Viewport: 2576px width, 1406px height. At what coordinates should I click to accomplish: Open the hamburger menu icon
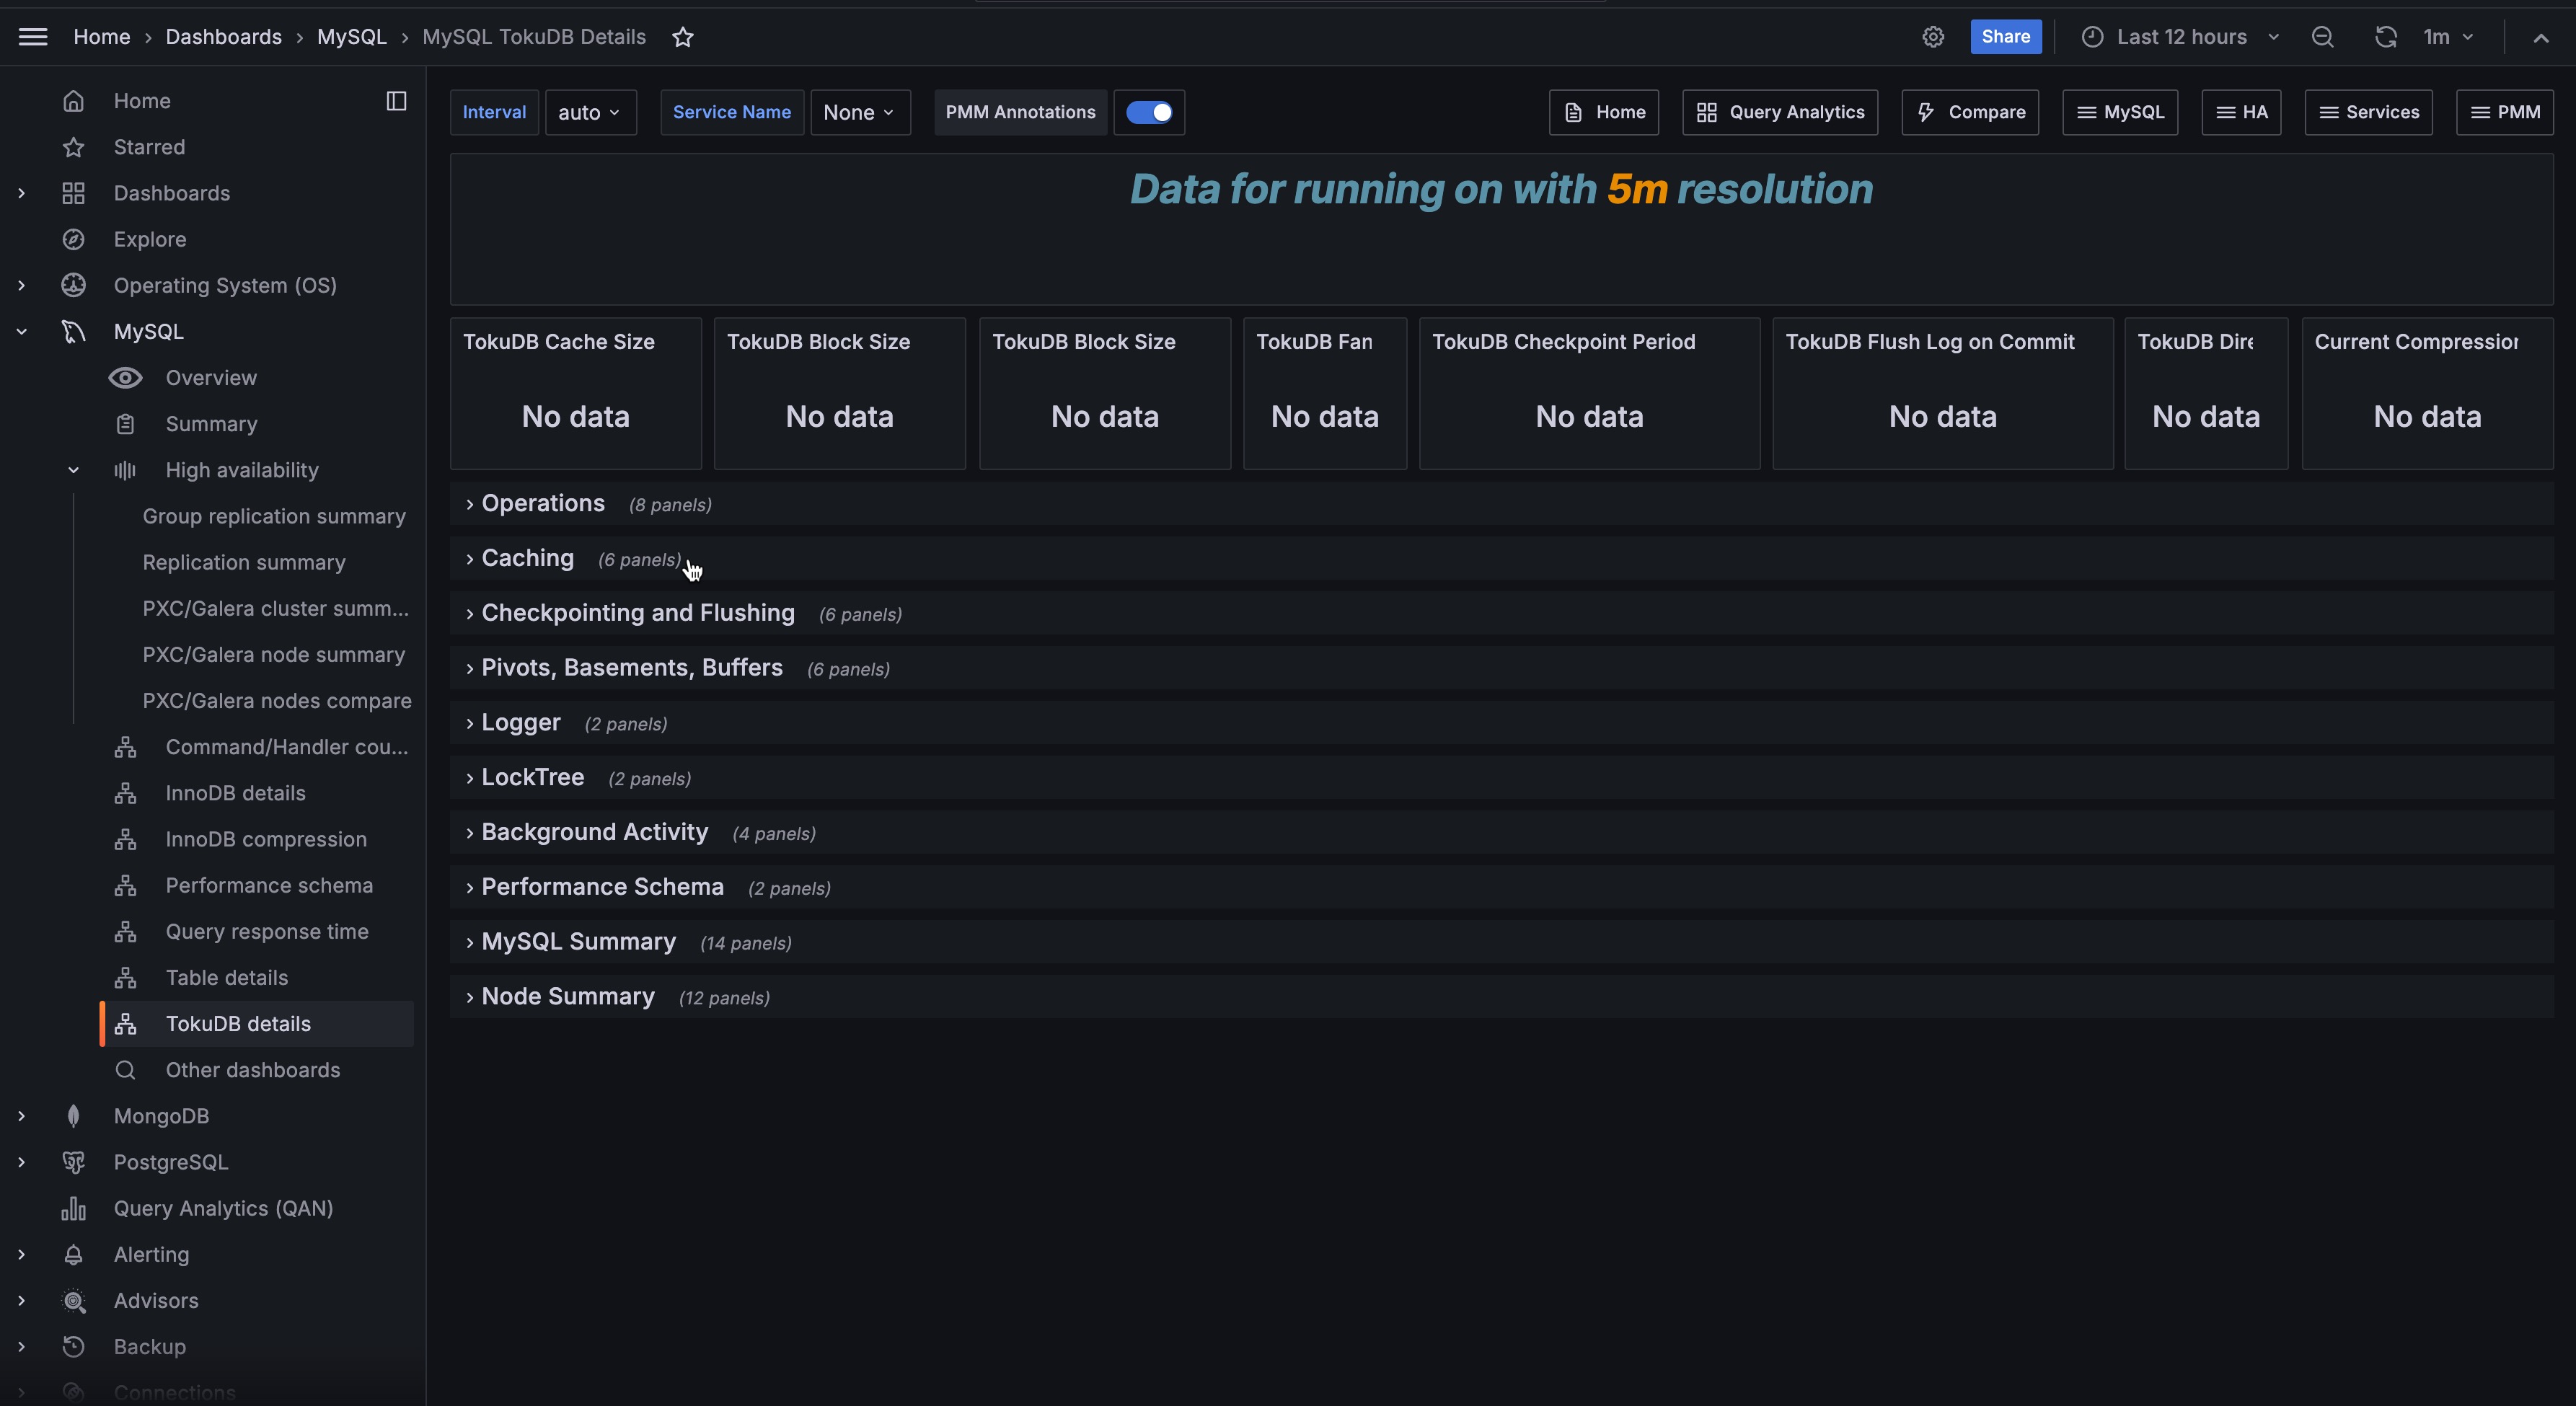pyautogui.click(x=33, y=37)
